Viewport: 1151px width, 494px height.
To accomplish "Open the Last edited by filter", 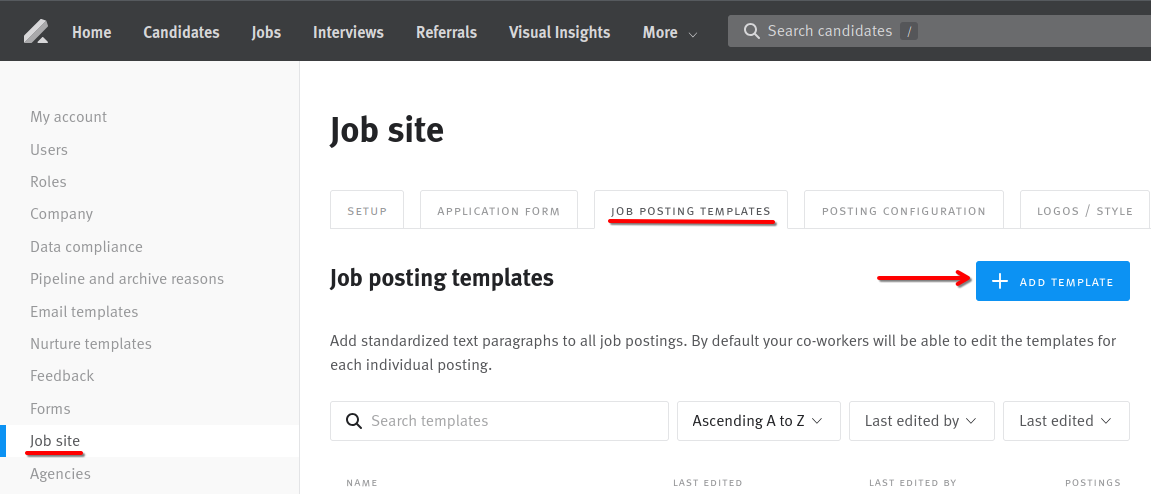I will click(x=921, y=421).
